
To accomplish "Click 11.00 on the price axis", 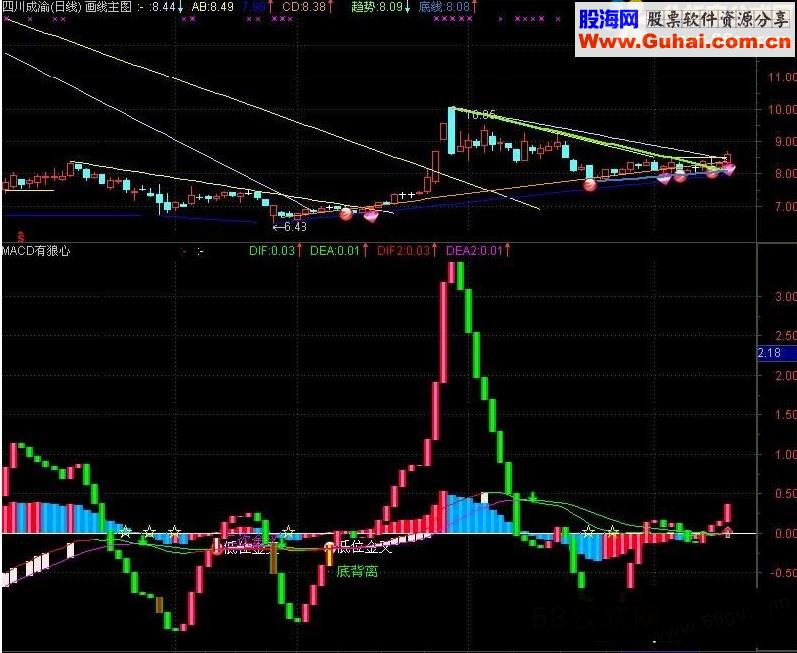I will coord(782,77).
